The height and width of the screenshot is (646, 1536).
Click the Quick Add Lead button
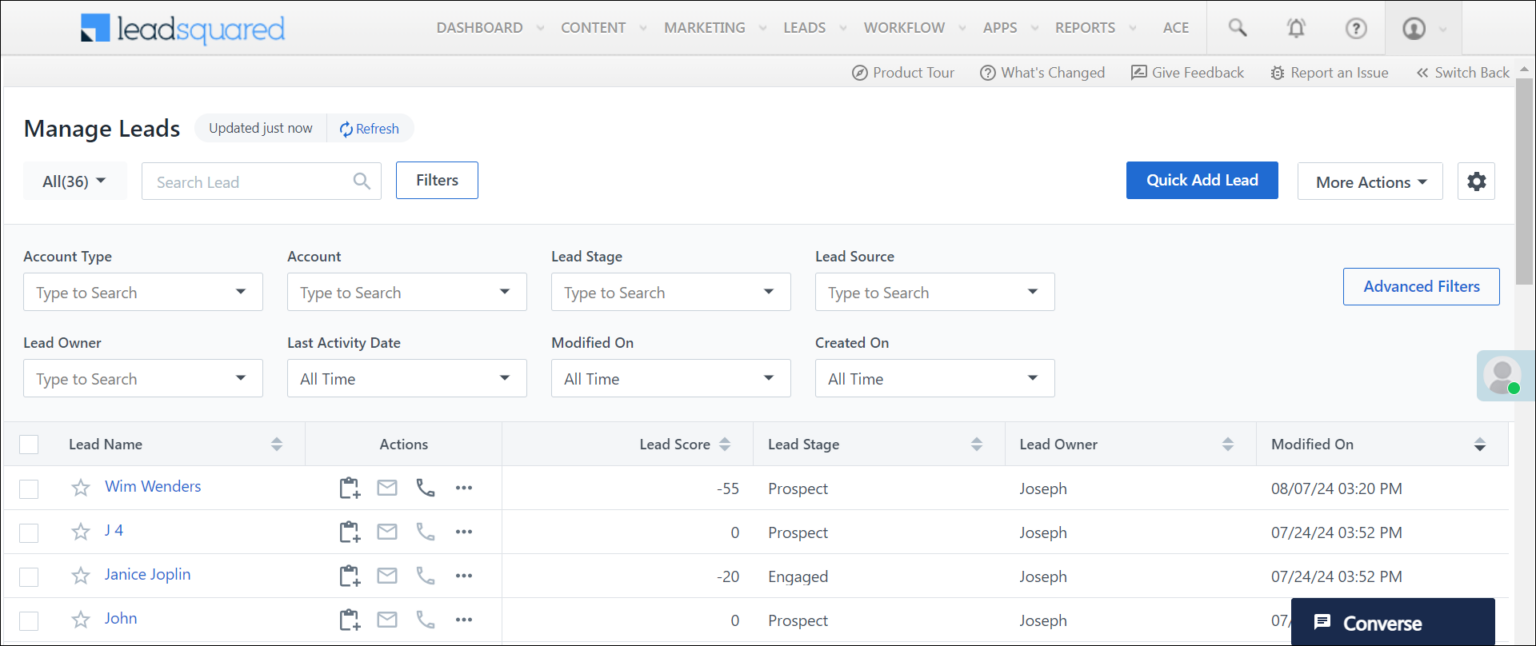[x=1202, y=180]
